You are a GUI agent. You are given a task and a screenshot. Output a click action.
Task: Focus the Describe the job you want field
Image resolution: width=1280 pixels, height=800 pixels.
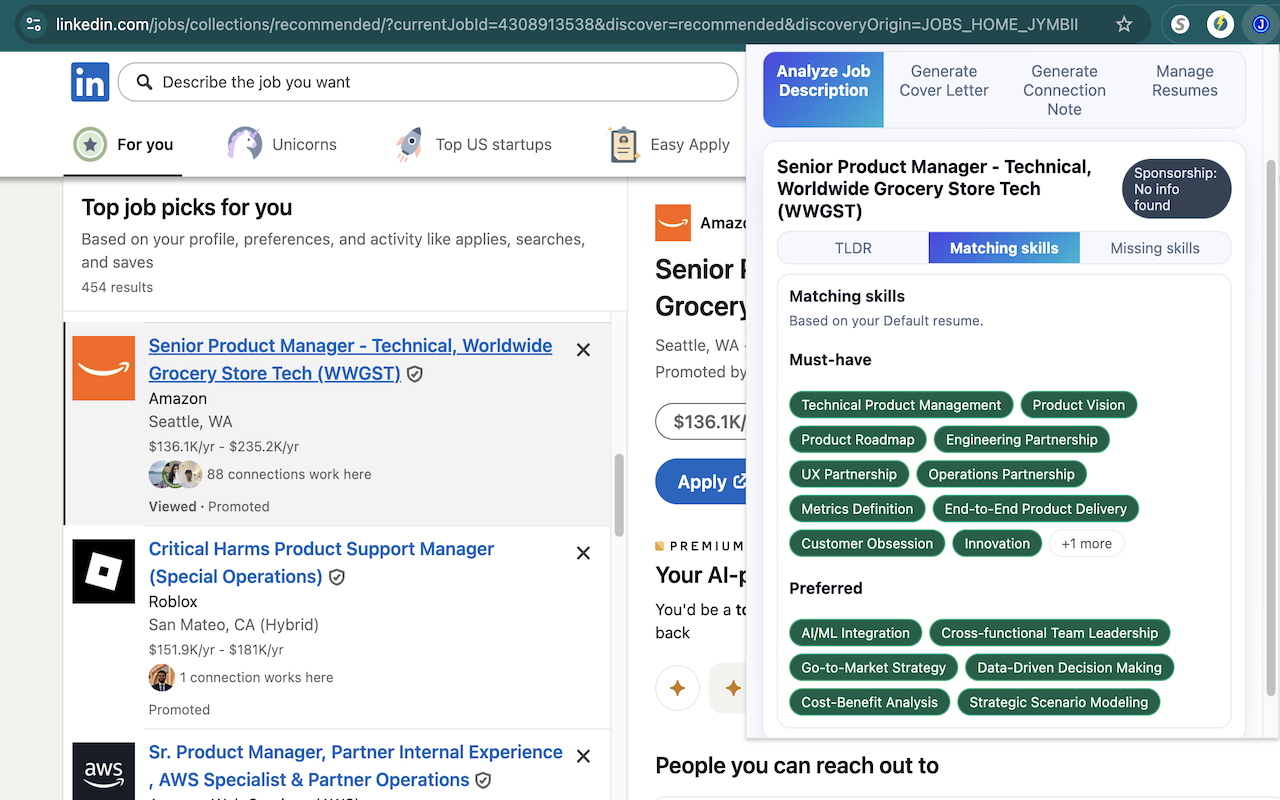click(x=428, y=82)
